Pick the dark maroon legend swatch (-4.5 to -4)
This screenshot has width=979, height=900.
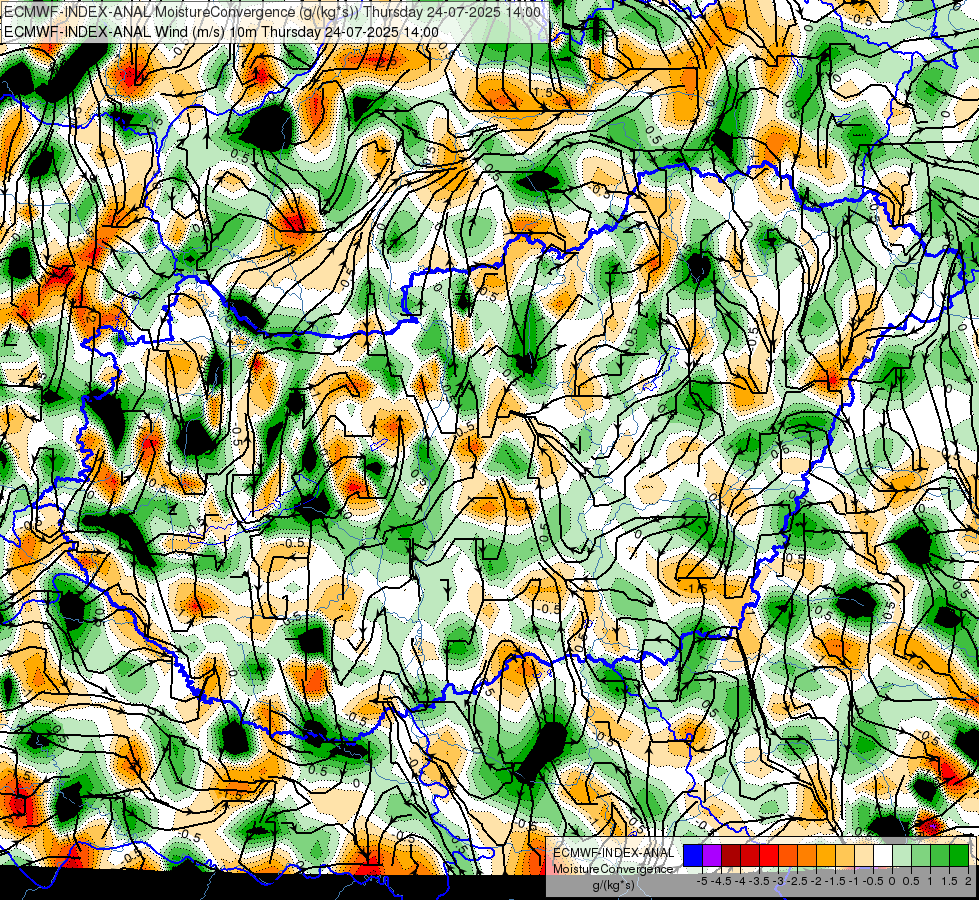[731, 855]
